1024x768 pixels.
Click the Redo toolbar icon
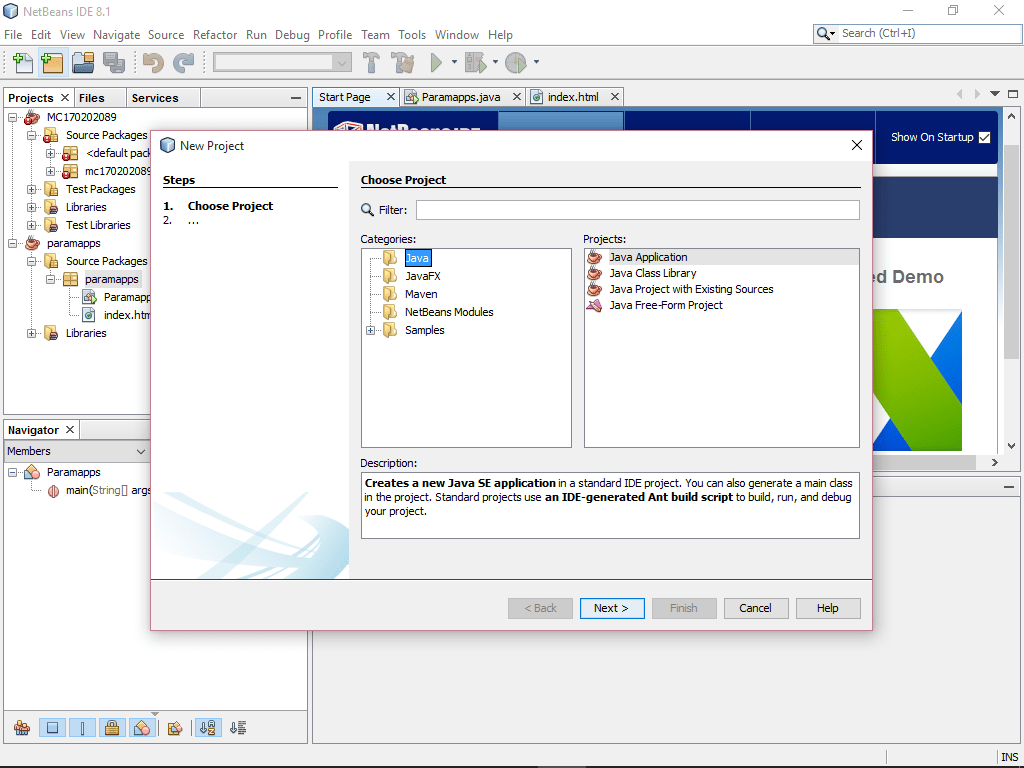point(184,63)
